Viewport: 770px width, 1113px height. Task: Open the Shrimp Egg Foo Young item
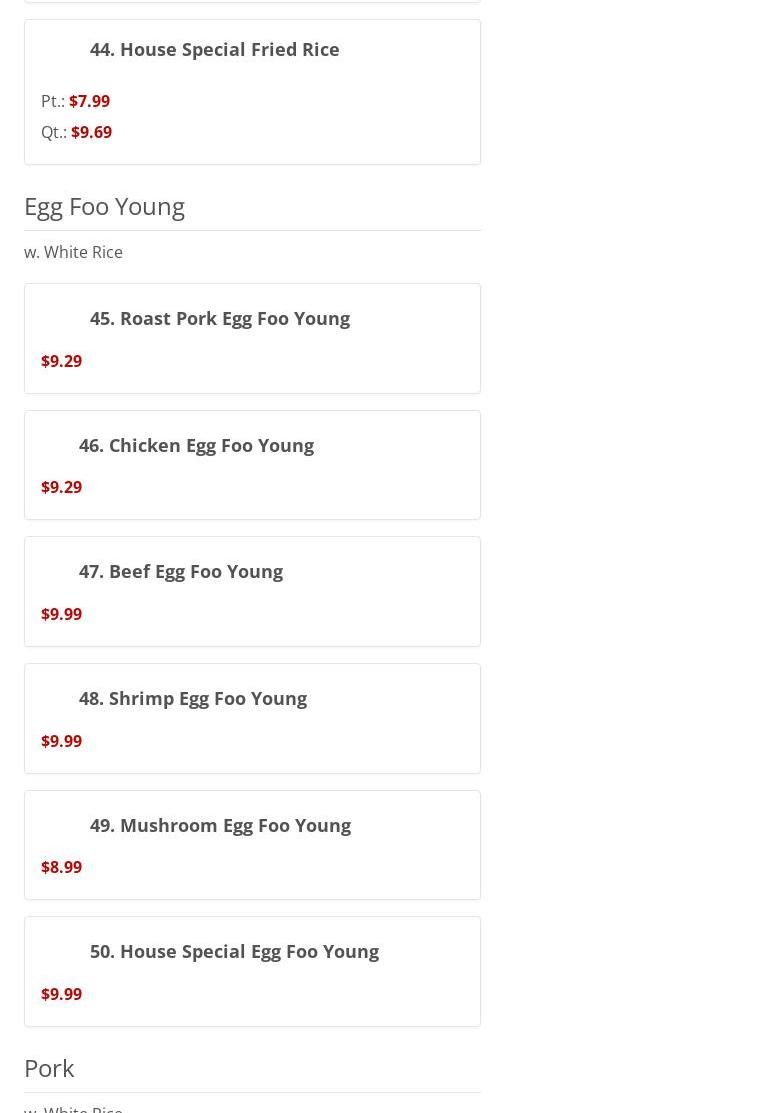[192, 698]
